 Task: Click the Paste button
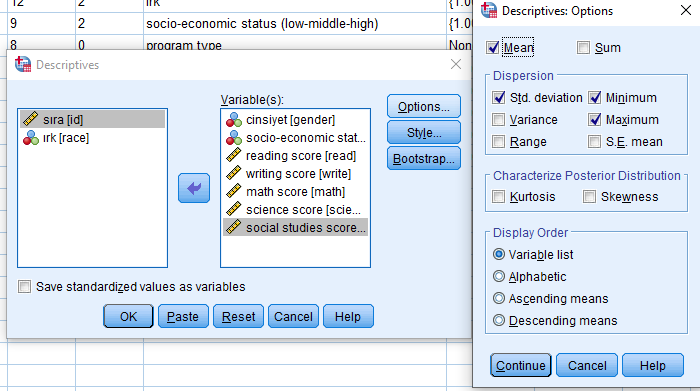(x=183, y=316)
